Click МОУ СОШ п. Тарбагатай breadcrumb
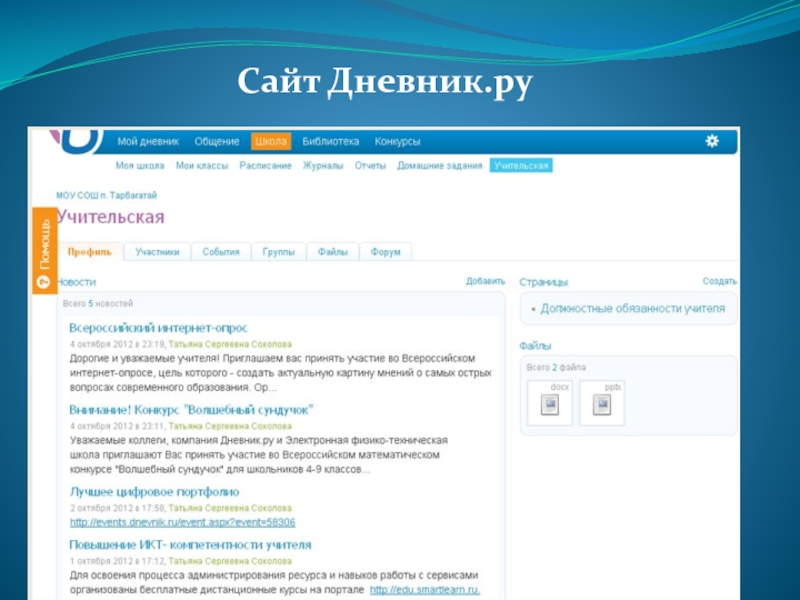Image resolution: width=800 pixels, height=600 pixels. [107, 195]
